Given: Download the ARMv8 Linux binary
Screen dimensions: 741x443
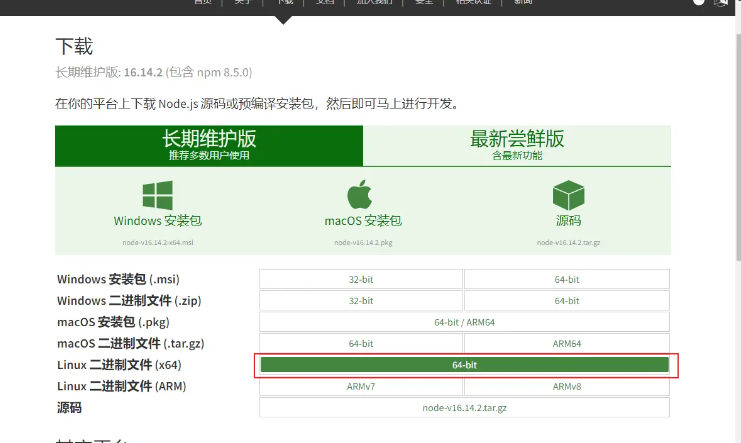Looking at the screenshot, I should 567,386.
